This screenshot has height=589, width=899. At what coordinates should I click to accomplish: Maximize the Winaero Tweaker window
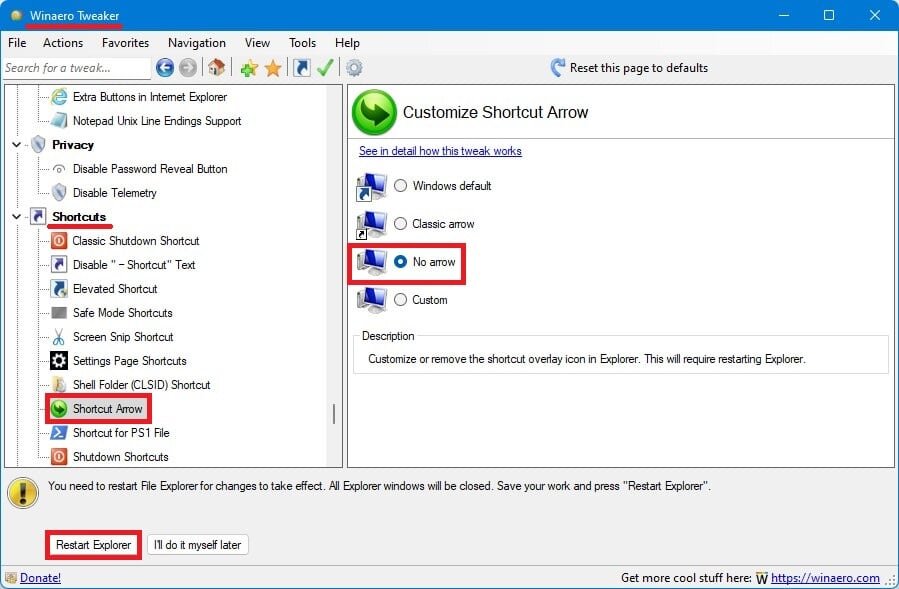[x=828, y=15]
